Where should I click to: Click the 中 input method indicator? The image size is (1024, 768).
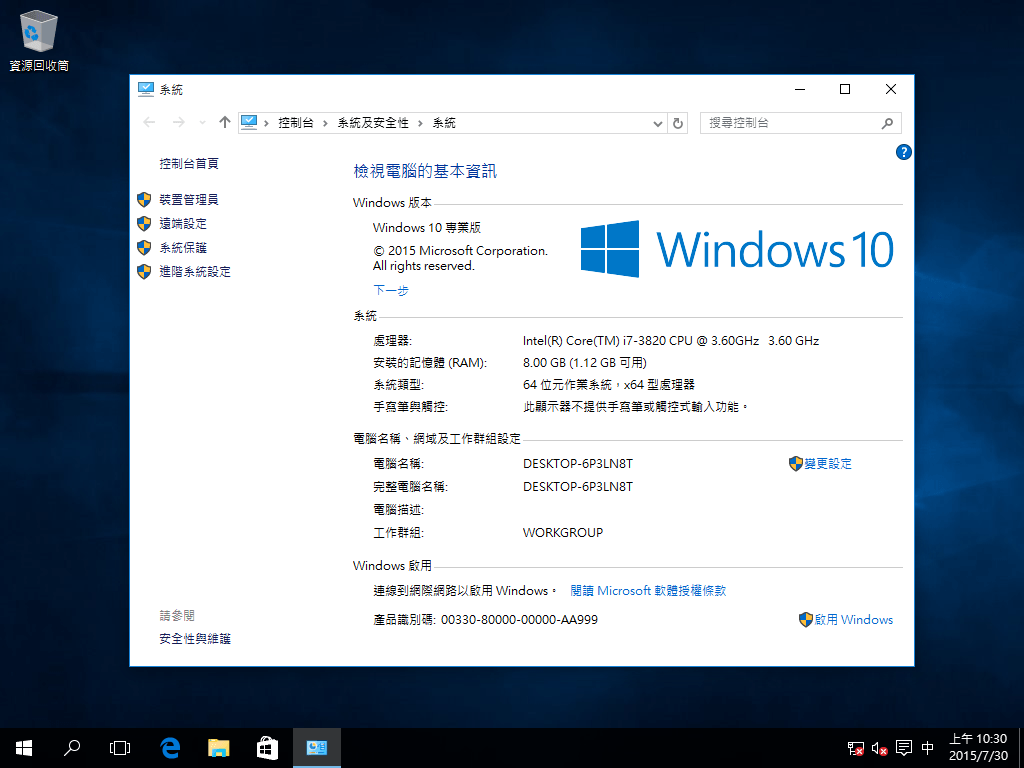pos(927,748)
